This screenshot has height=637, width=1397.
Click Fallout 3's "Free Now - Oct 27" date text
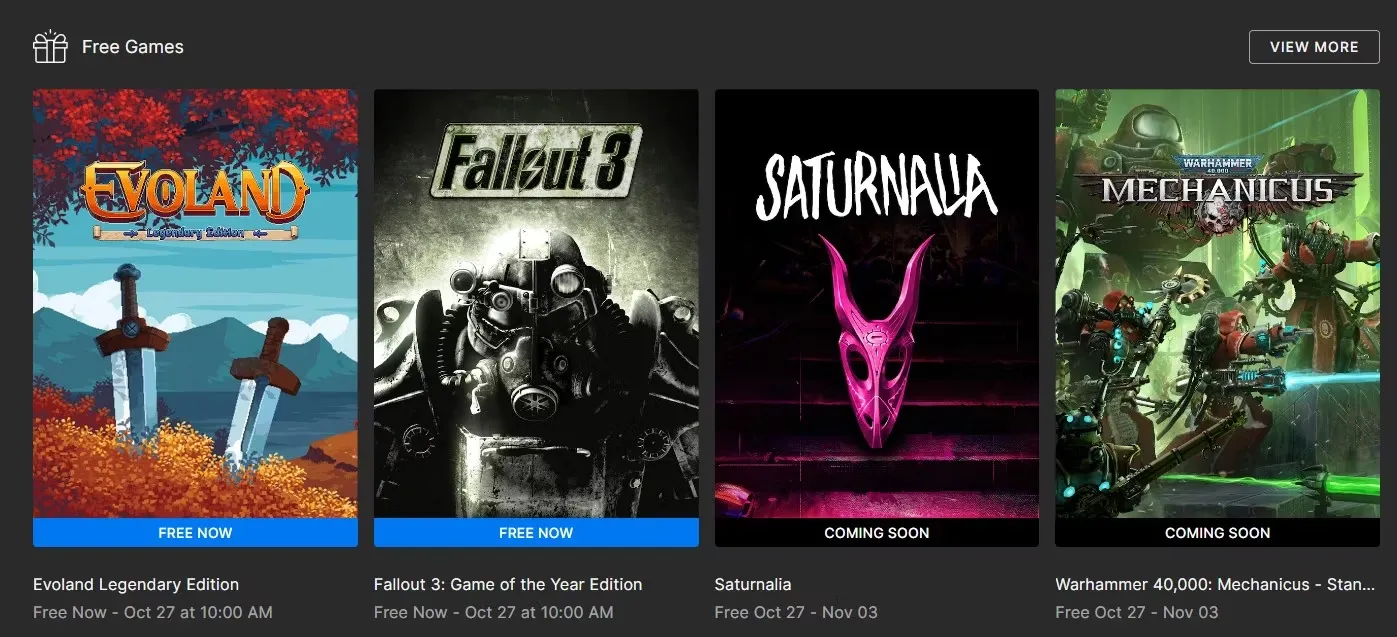point(494,612)
